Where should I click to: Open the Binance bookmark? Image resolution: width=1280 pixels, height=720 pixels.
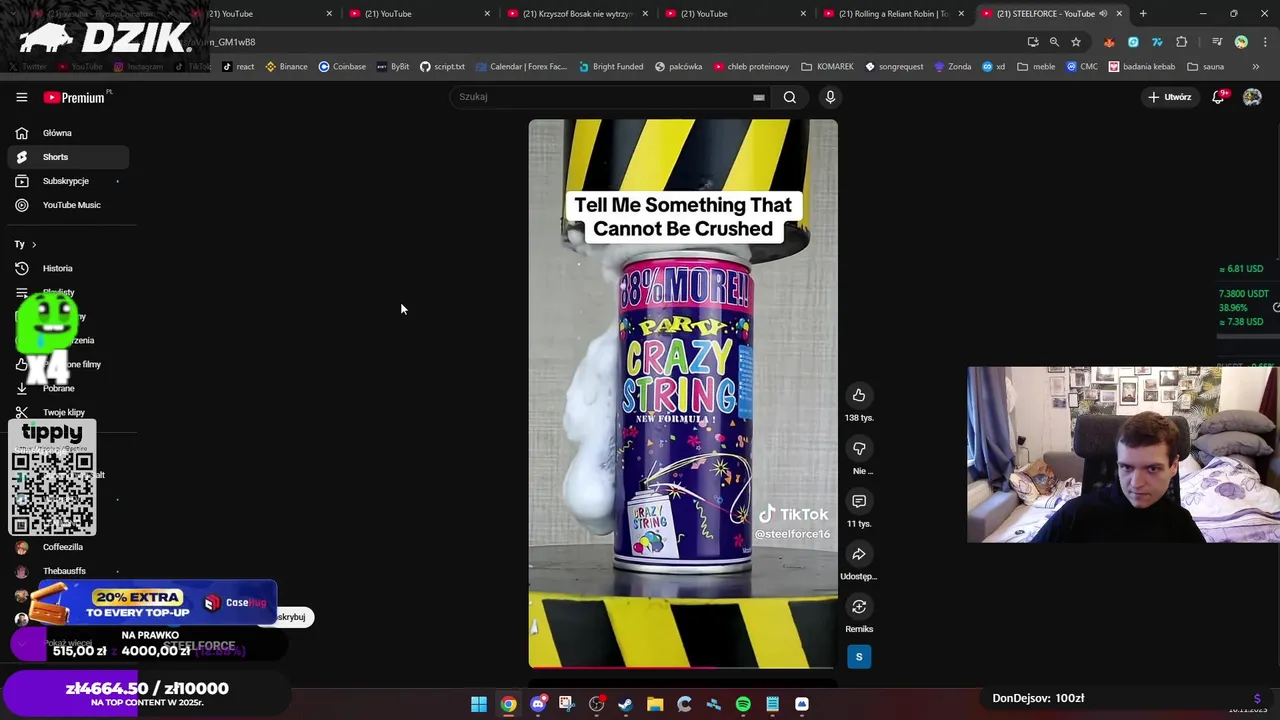[286, 67]
